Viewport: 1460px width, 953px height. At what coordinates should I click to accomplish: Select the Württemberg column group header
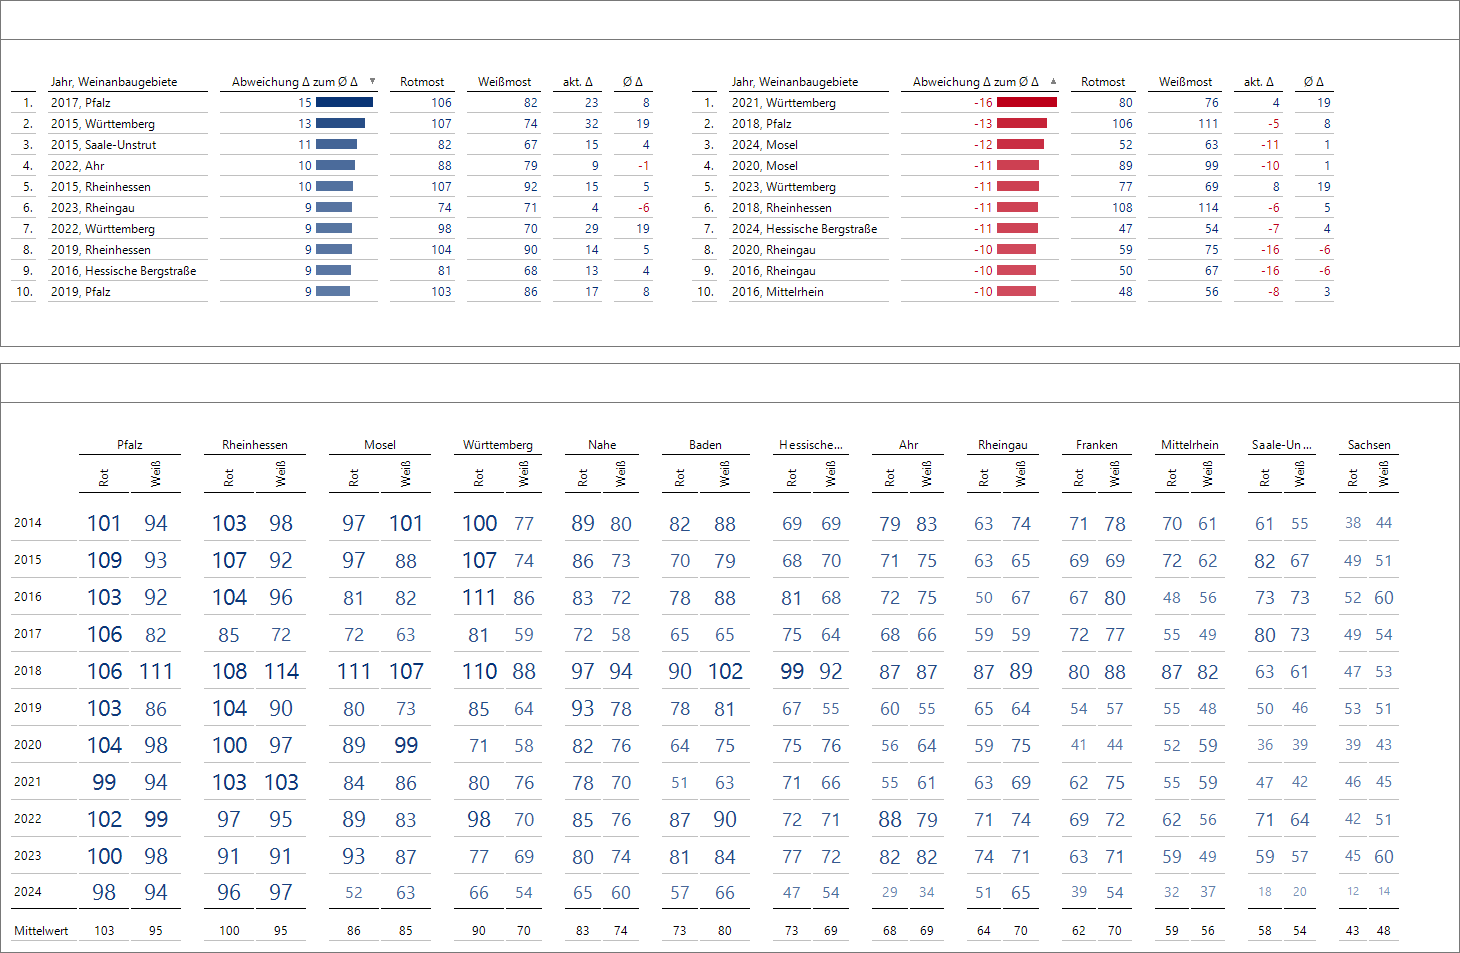(x=497, y=445)
